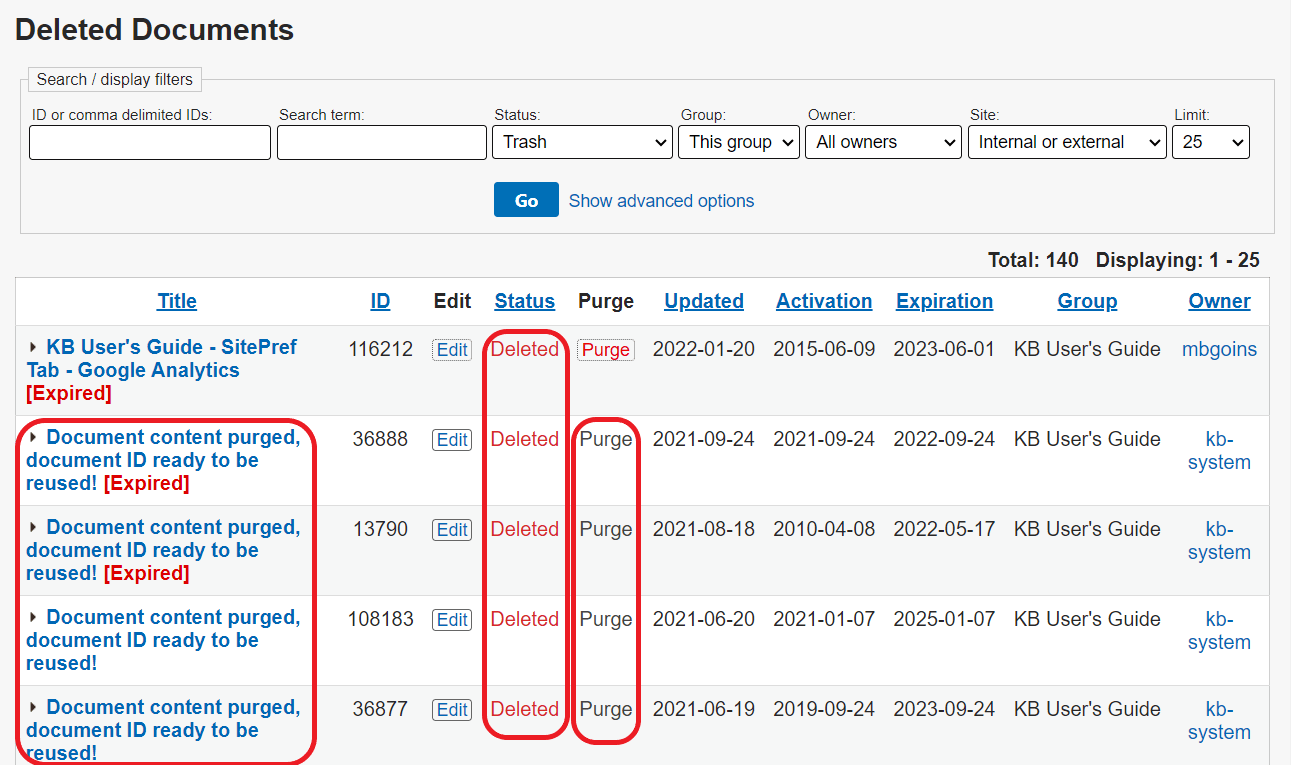Image resolution: width=1291 pixels, height=765 pixels.
Task: Click the Search term field
Action: pos(381,142)
